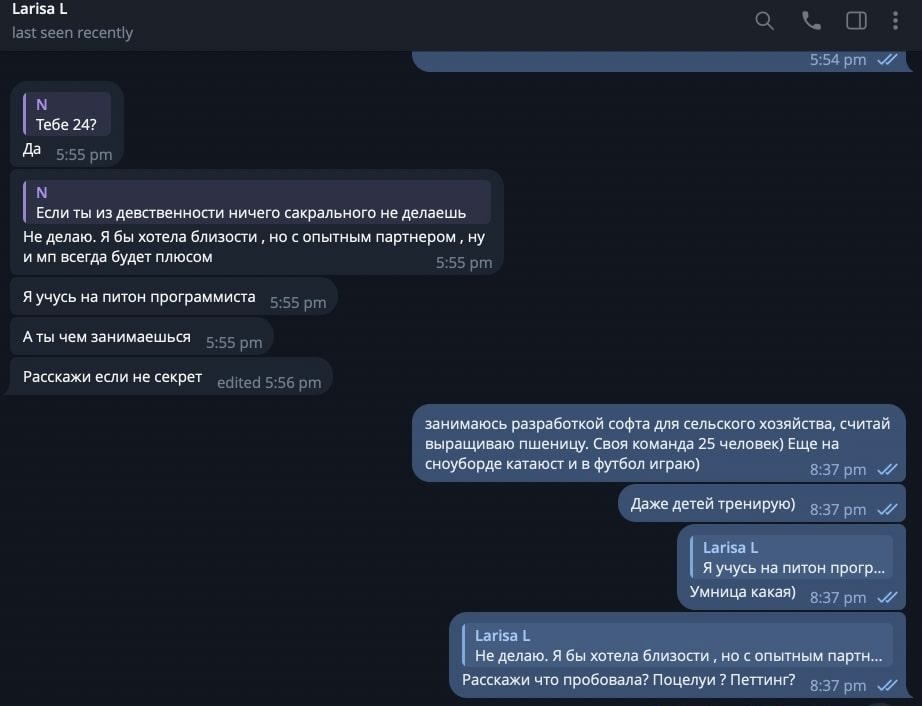
Task: Jump to quoted message "Тебе 24?"
Action: pos(67,115)
